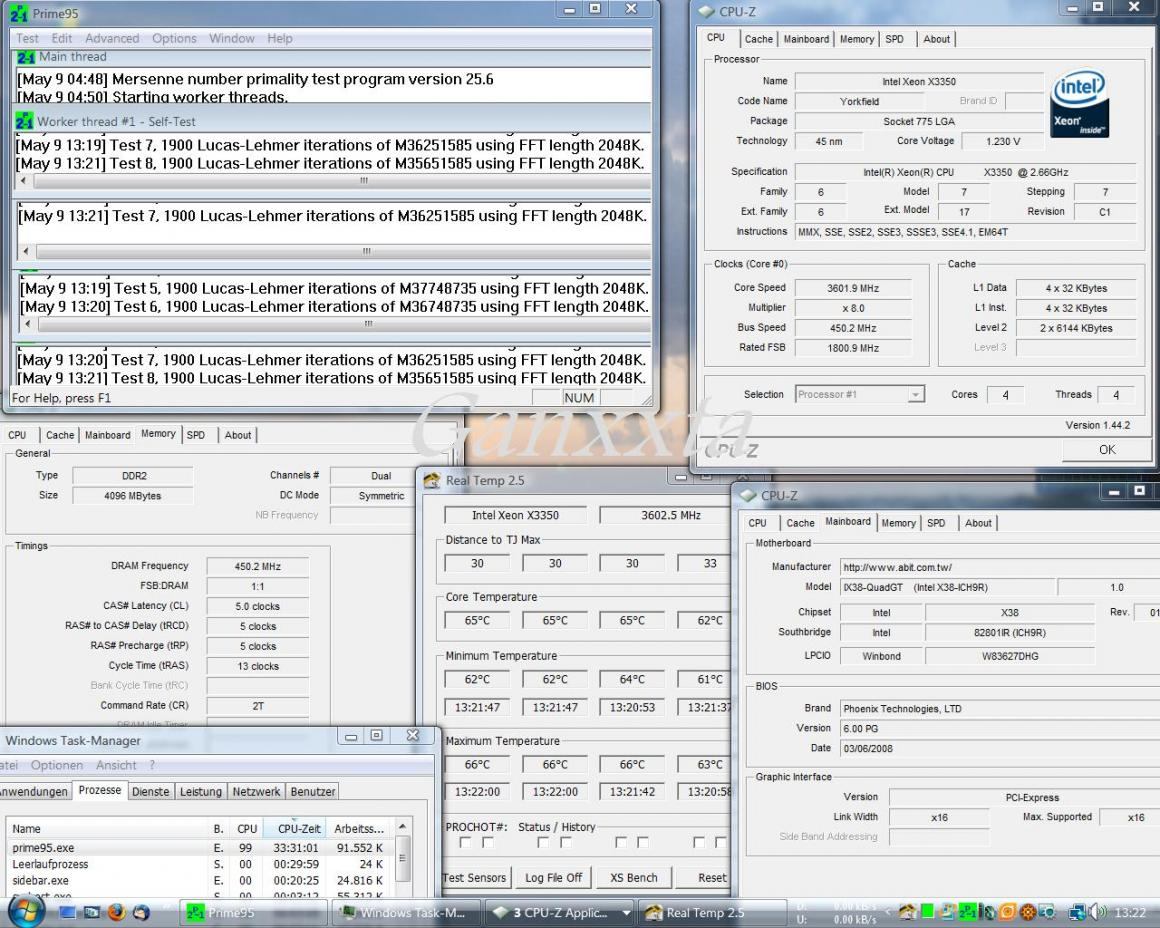Tick the rightmost PROCHOT# Status/History checkbox
The image size is (1160, 928).
point(721,843)
